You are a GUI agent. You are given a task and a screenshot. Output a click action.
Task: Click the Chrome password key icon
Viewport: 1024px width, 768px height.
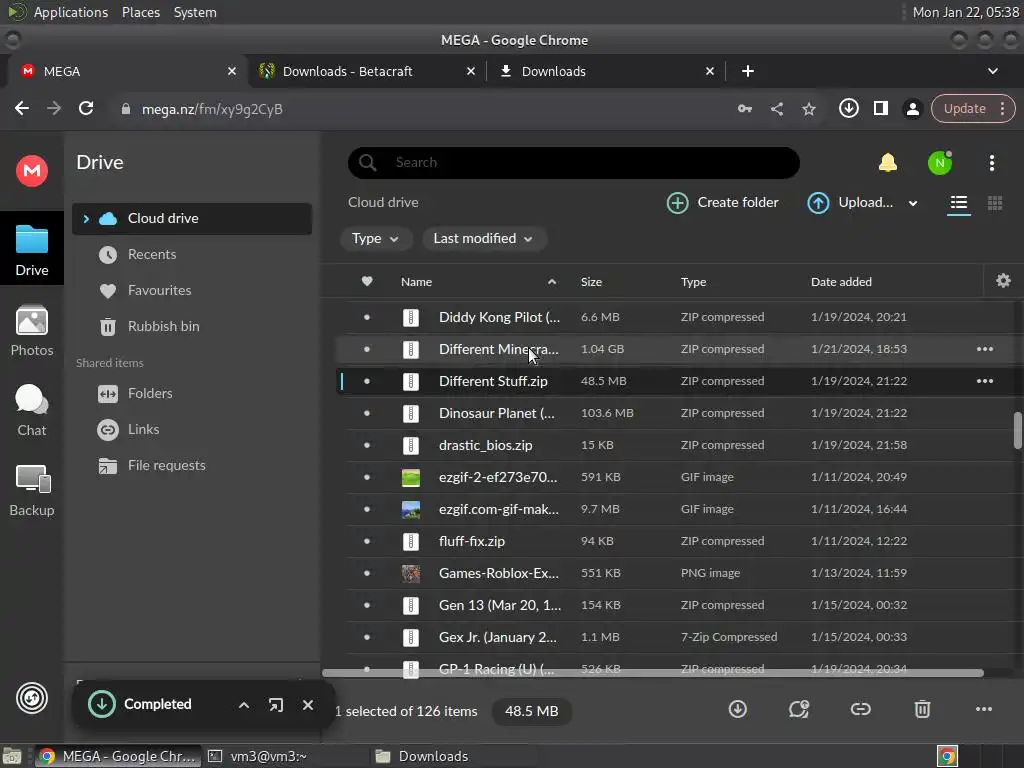[744, 109]
